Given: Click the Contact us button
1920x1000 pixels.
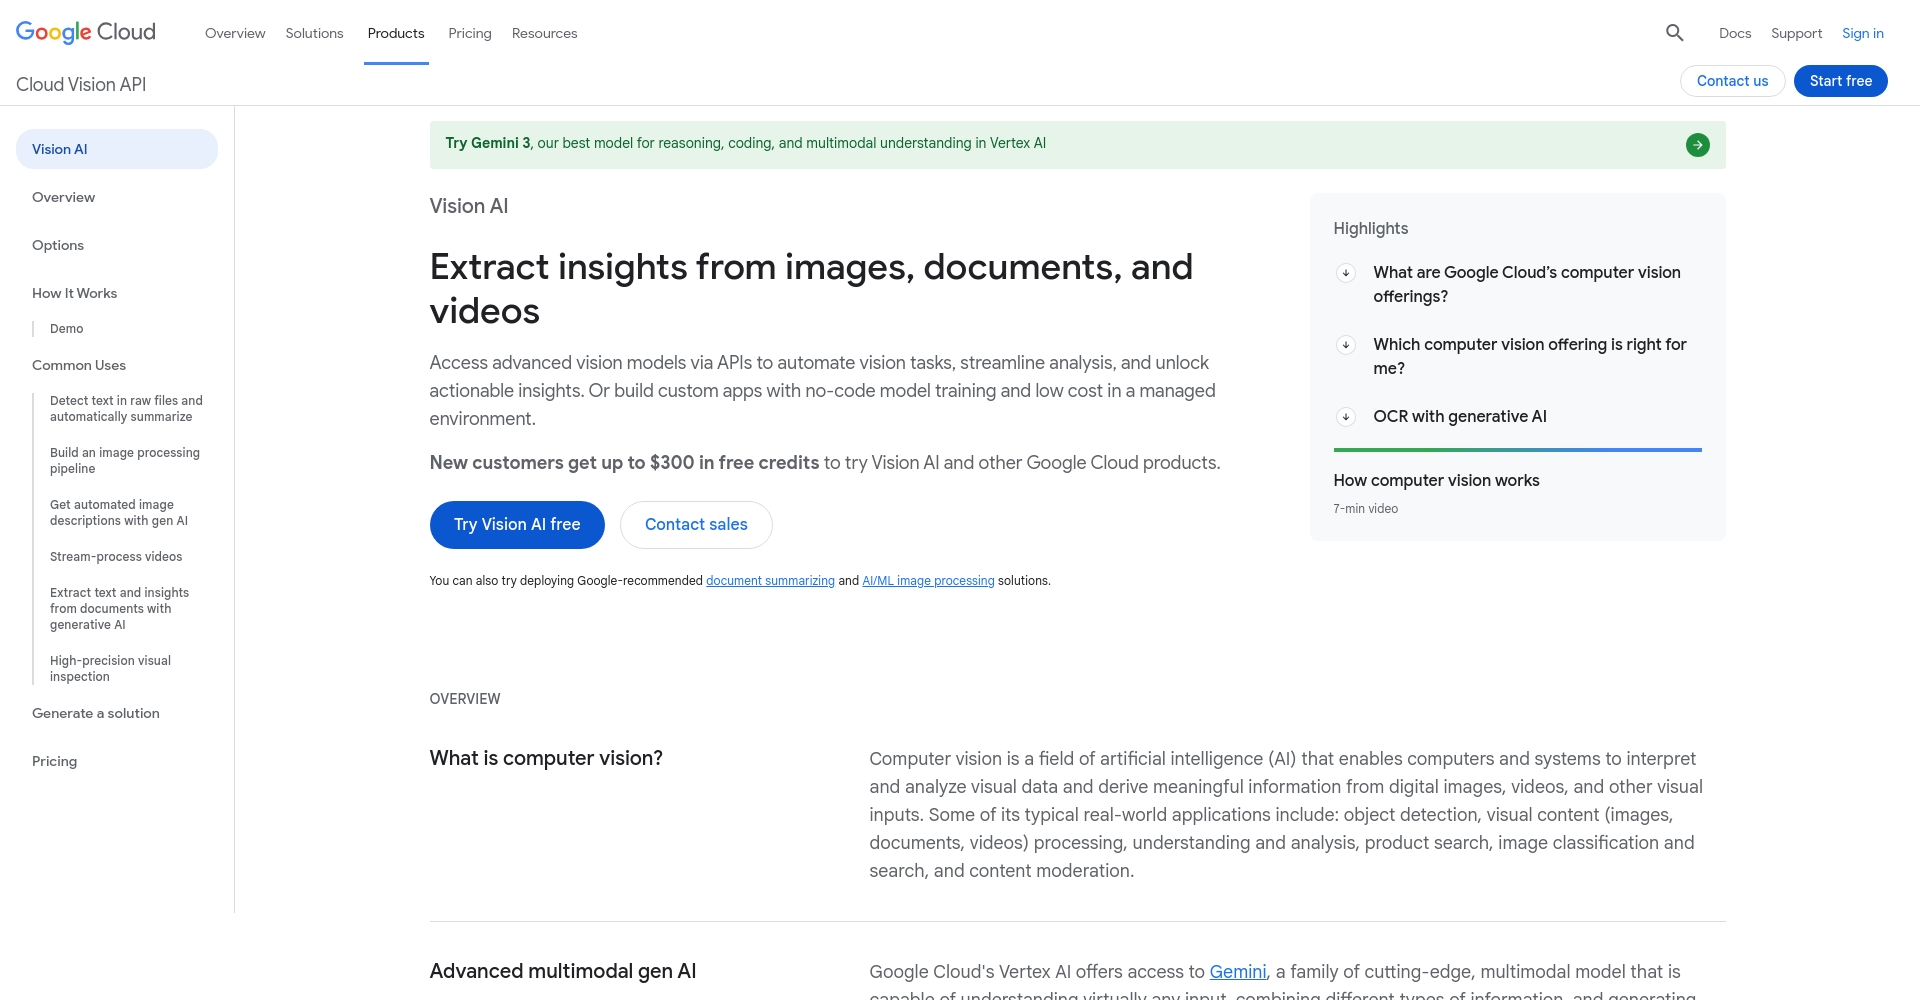Looking at the screenshot, I should click(1732, 81).
